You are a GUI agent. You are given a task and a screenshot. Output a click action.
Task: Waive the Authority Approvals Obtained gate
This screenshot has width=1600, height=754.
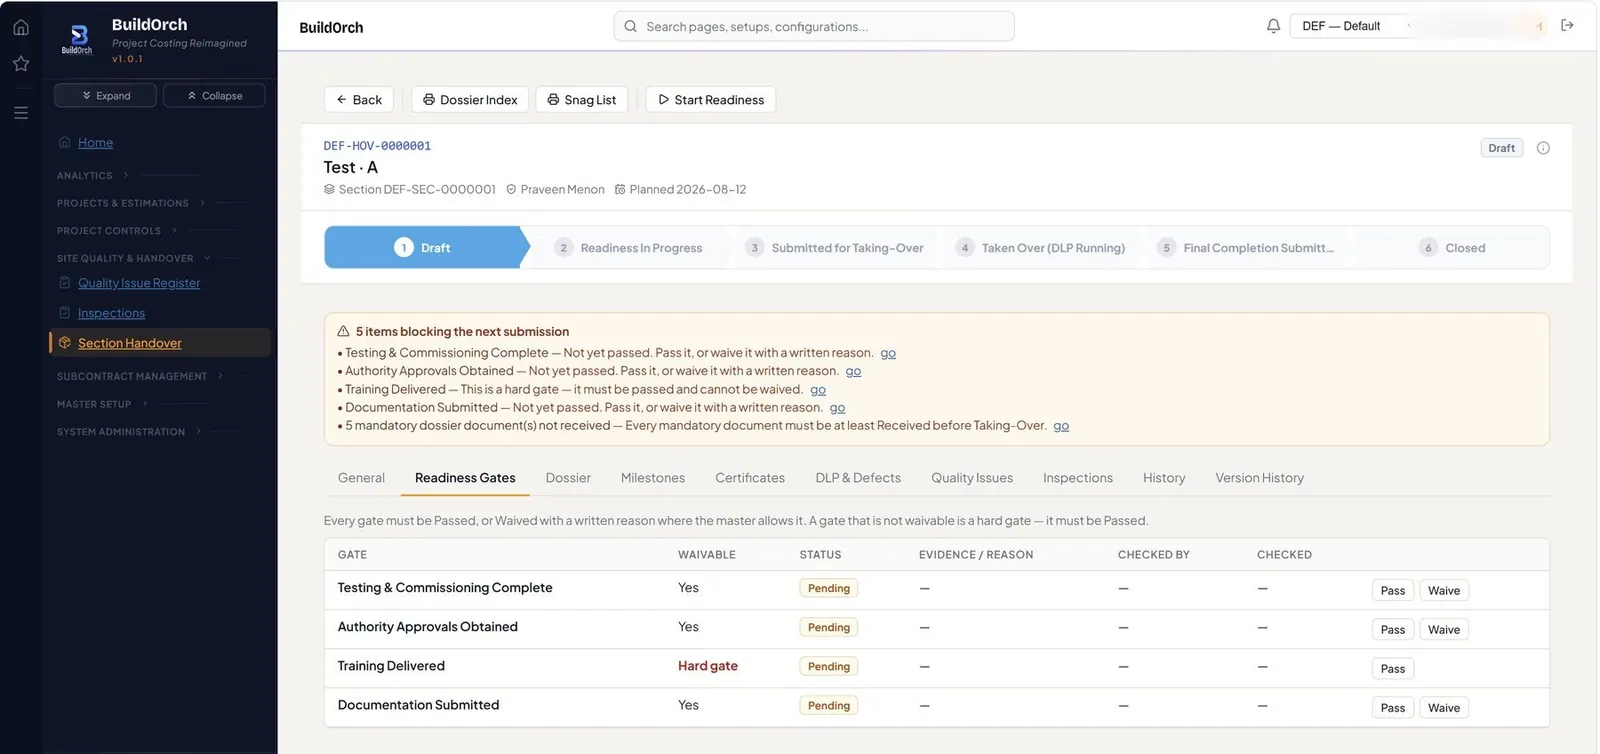tap(1444, 630)
